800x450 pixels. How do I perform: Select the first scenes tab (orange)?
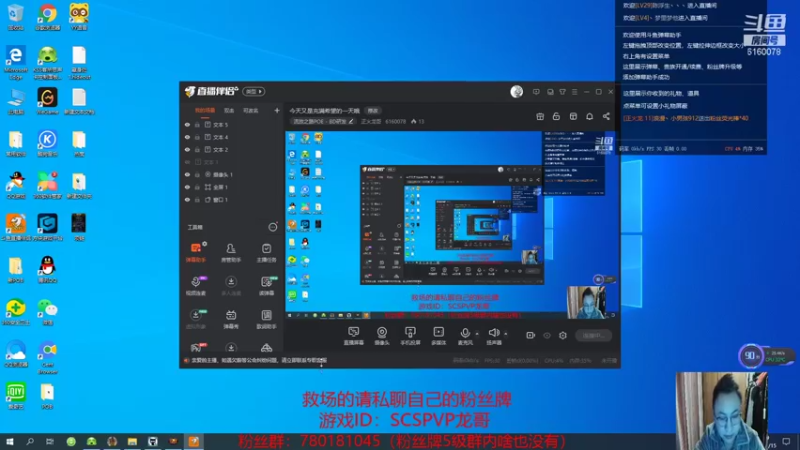(205, 110)
